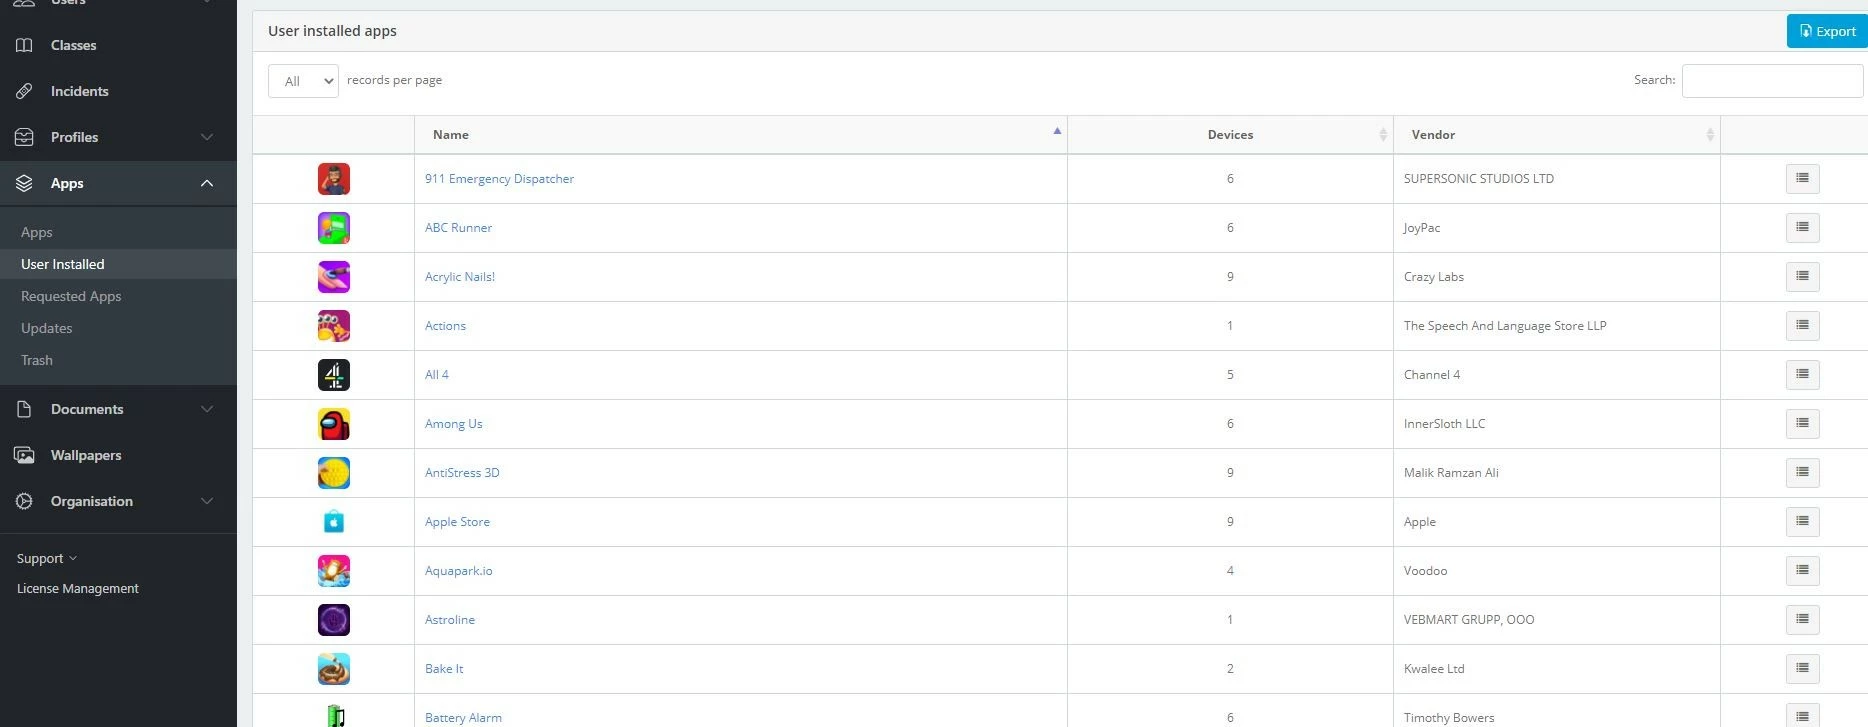Open Trash in the sidebar
The height and width of the screenshot is (727, 1868).
37,360
